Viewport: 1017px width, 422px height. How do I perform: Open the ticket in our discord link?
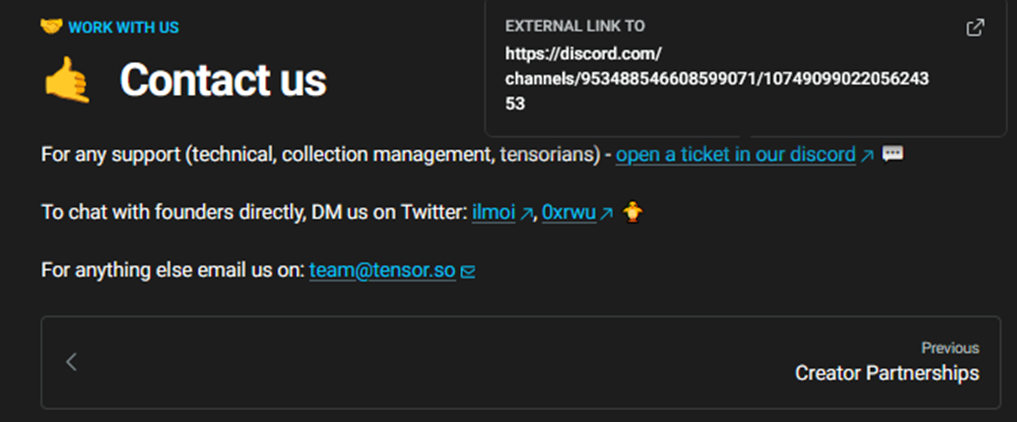[x=735, y=155]
